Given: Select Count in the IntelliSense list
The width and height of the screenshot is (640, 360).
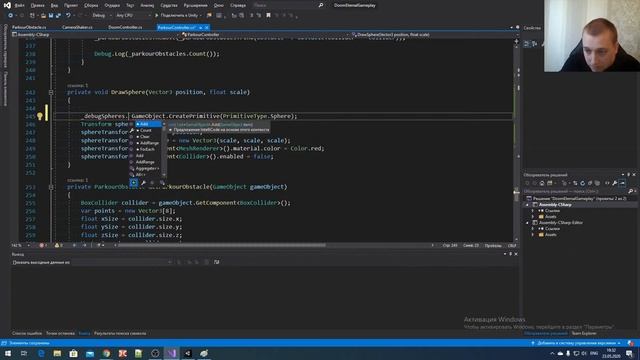Looking at the screenshot, I should [145, 130].
